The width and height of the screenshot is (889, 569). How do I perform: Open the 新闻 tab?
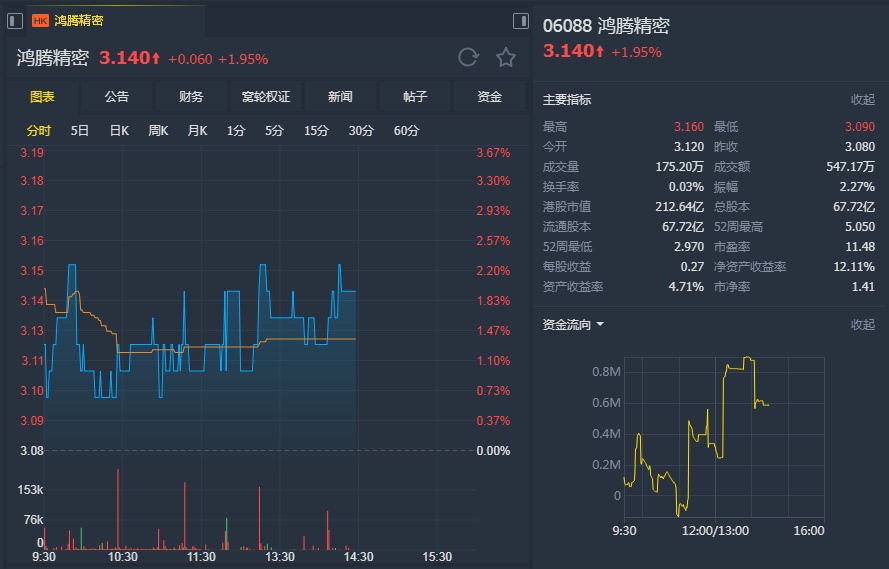point(340,97)
